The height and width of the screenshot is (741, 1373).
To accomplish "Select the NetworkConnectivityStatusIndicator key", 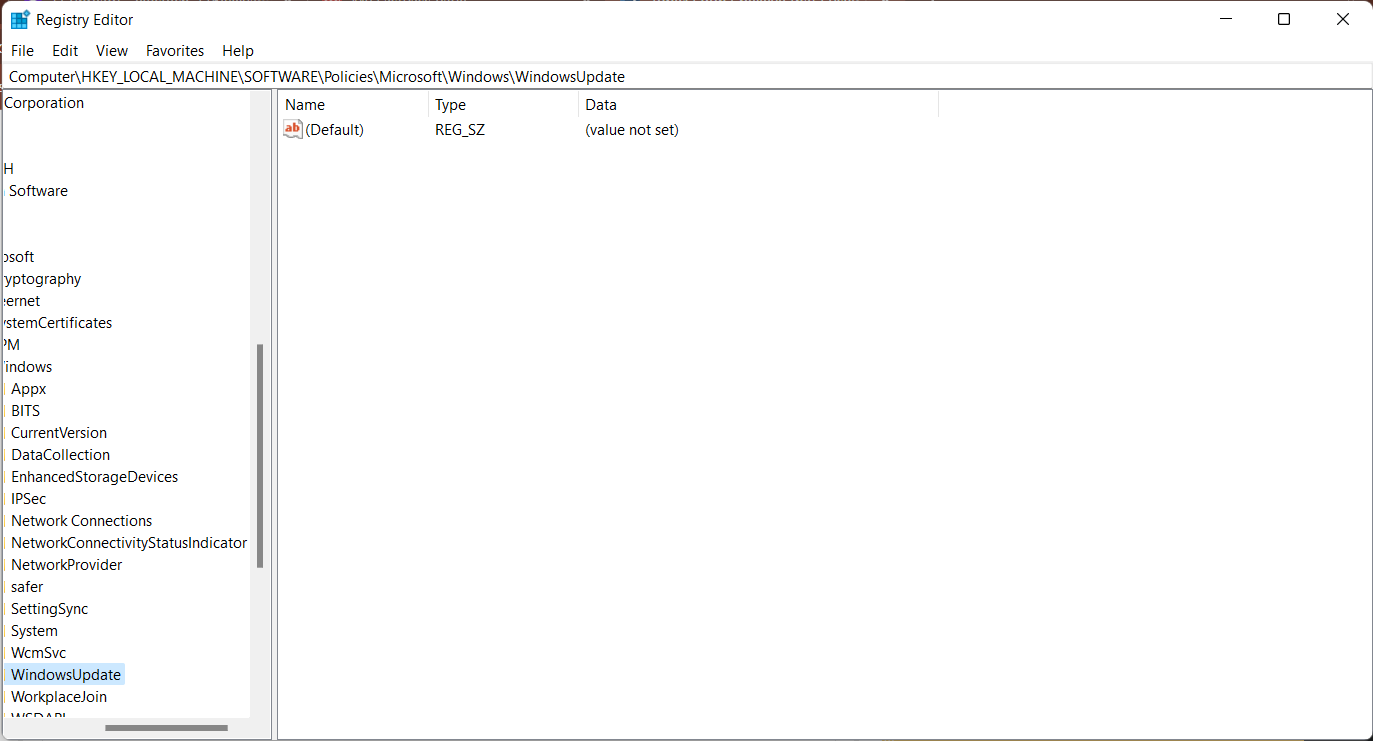I will tap(129, 543).
